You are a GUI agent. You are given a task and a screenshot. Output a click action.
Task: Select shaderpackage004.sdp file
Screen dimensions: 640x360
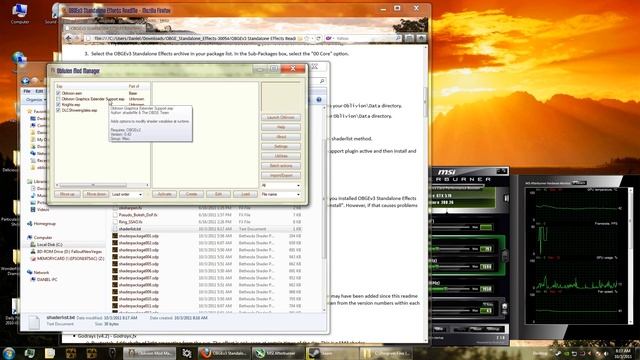tap(138, 257)
